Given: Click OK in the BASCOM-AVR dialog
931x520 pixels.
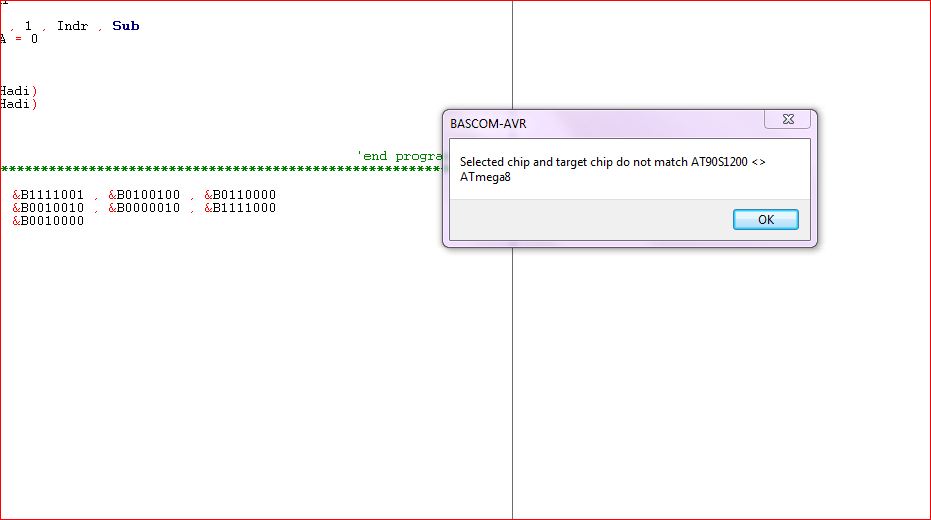Looking at the screenshot, I should click(765, 220).
